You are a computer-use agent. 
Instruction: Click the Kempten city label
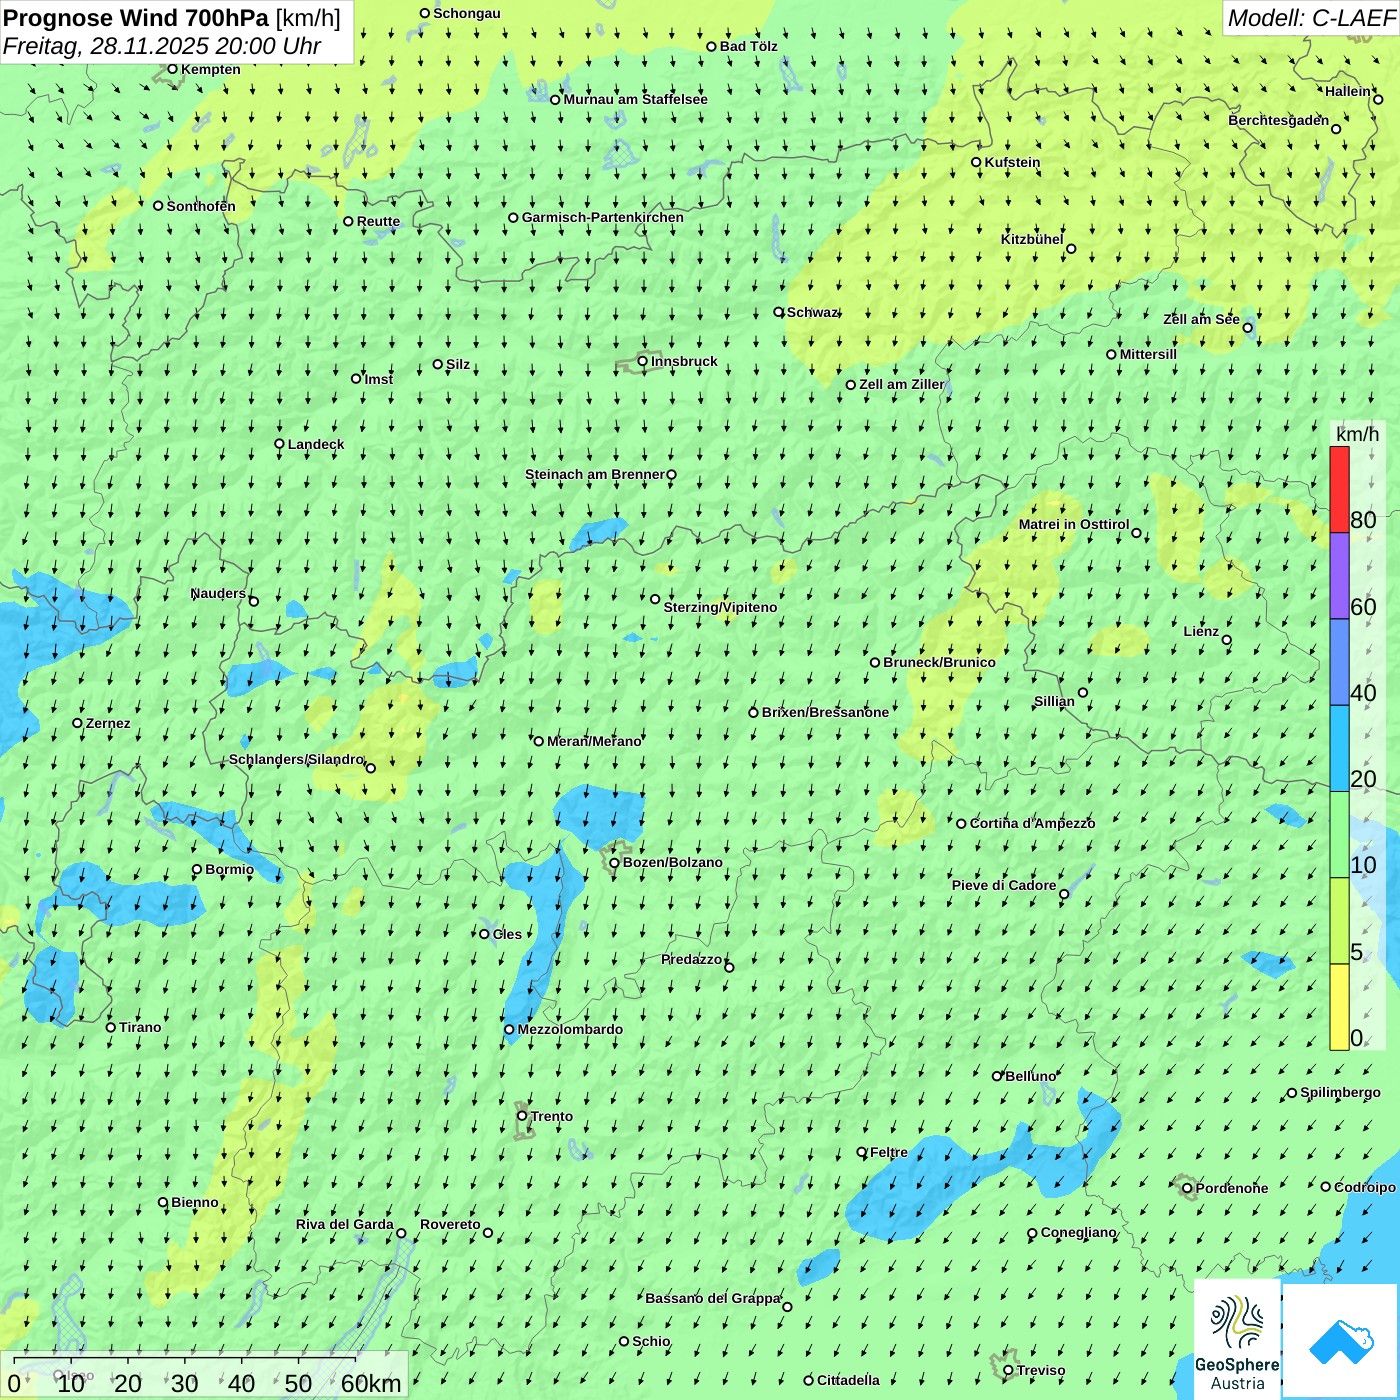coord(211,69)
